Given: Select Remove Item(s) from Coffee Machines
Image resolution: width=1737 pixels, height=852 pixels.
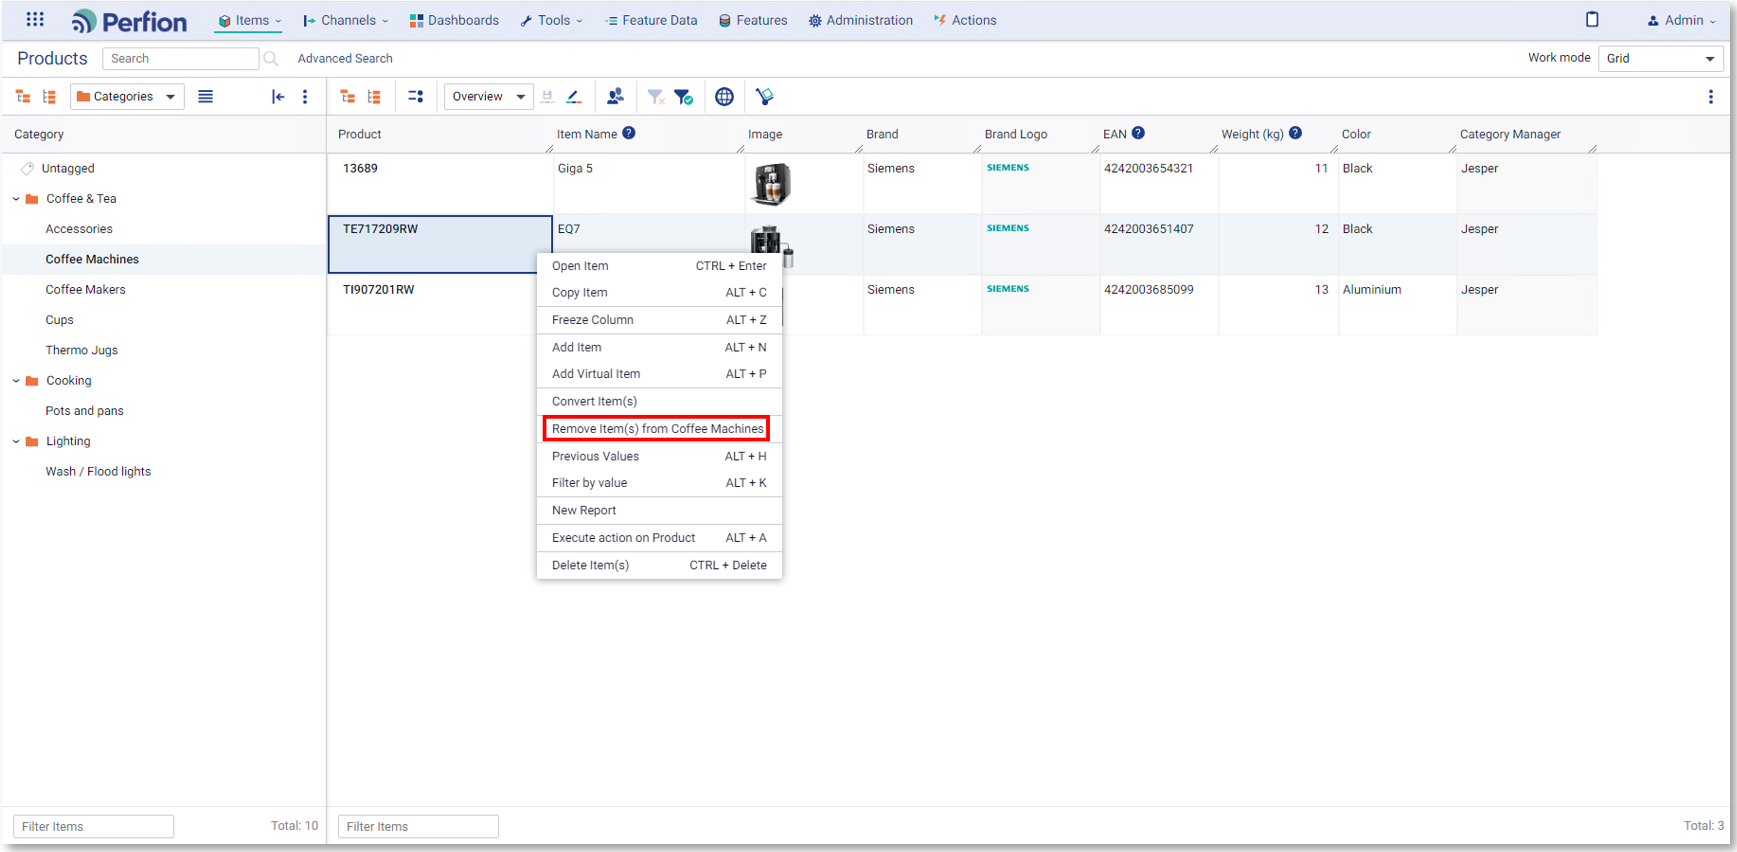Looking at the screenshot, I should click(x=657, y=429).
